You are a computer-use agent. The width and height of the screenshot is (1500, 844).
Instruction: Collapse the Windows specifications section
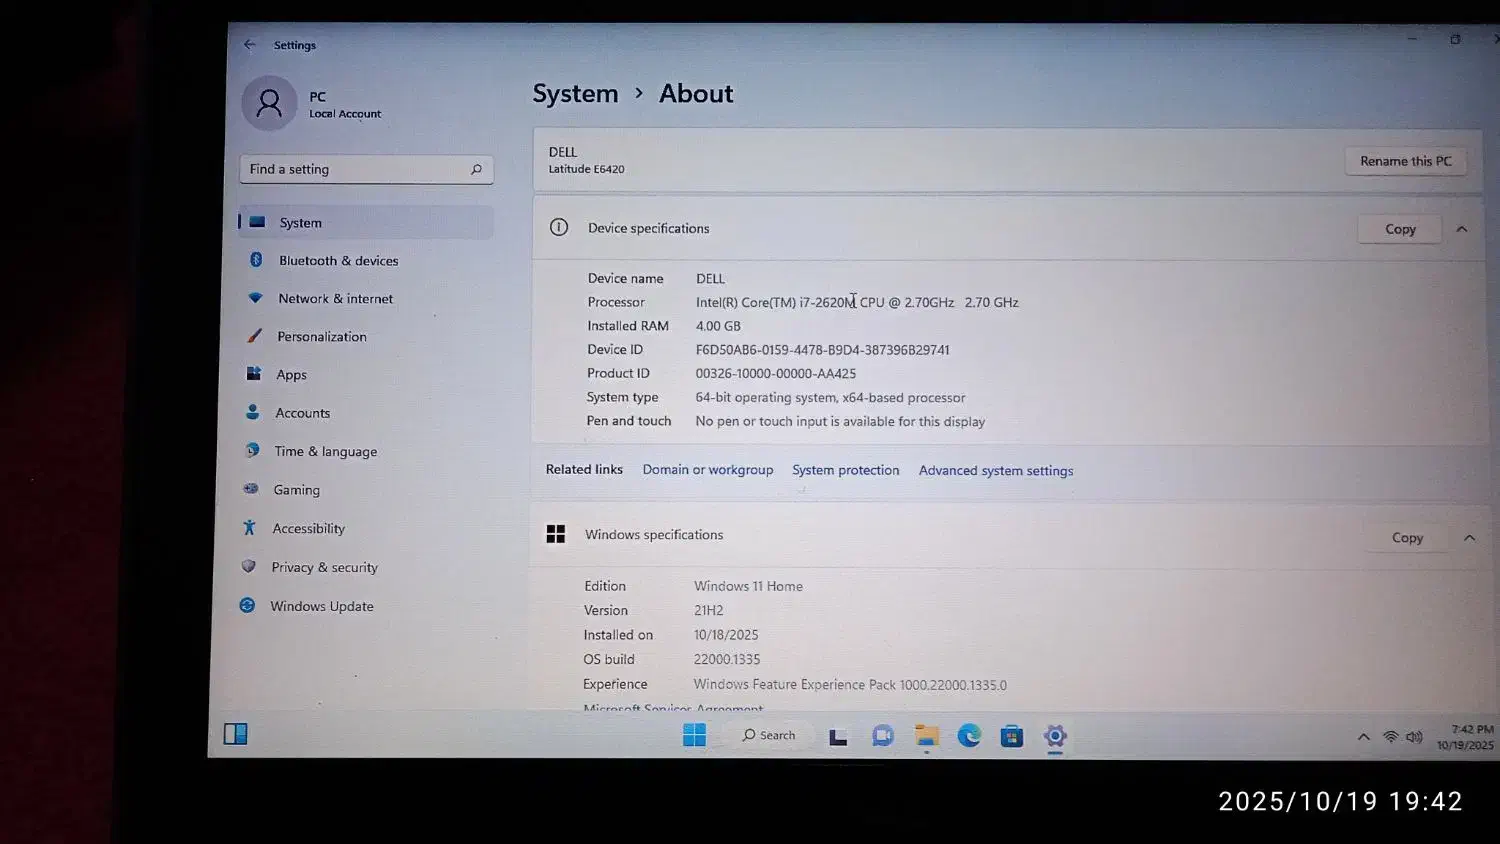(x=1469, y=538)
